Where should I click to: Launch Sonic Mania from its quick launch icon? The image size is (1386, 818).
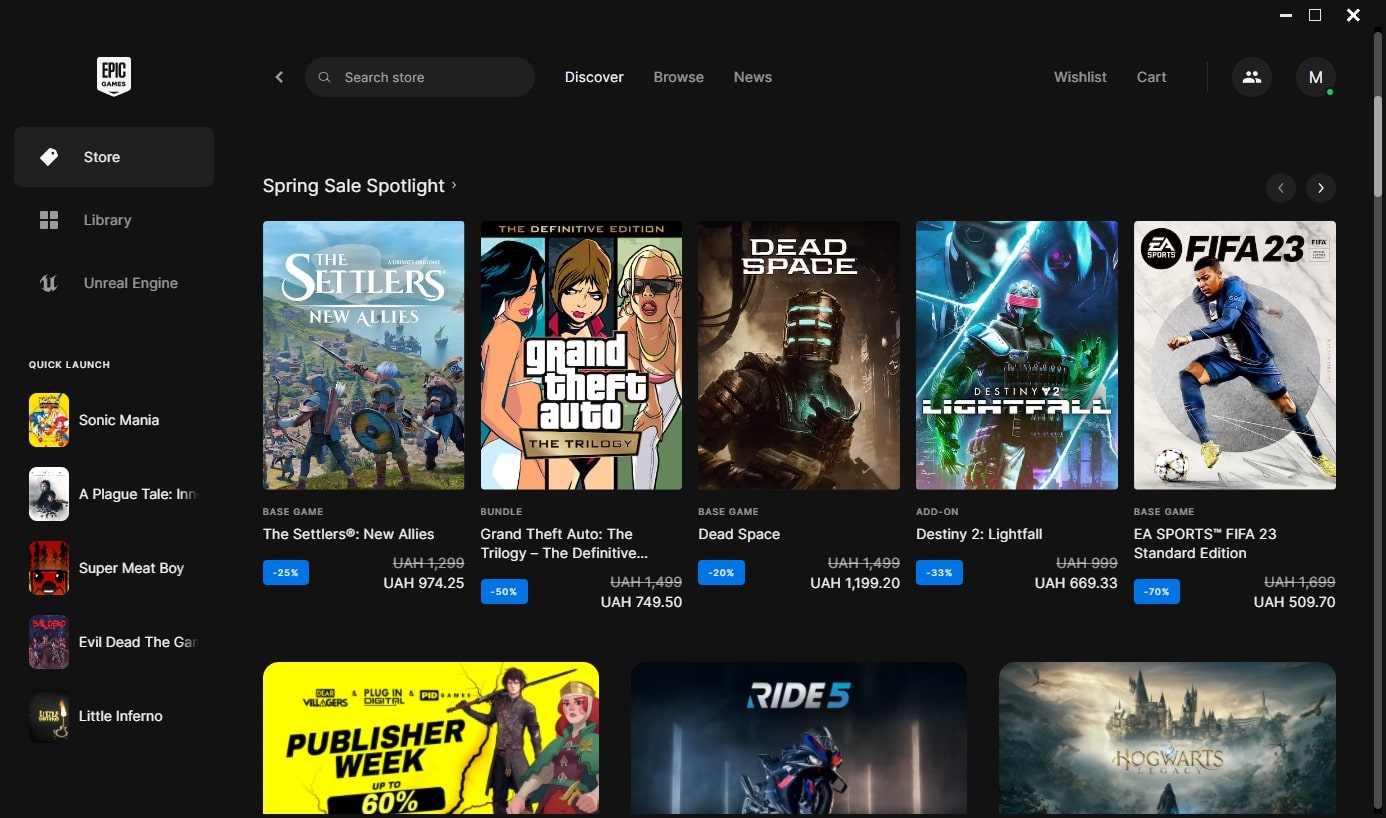(49, 420)
